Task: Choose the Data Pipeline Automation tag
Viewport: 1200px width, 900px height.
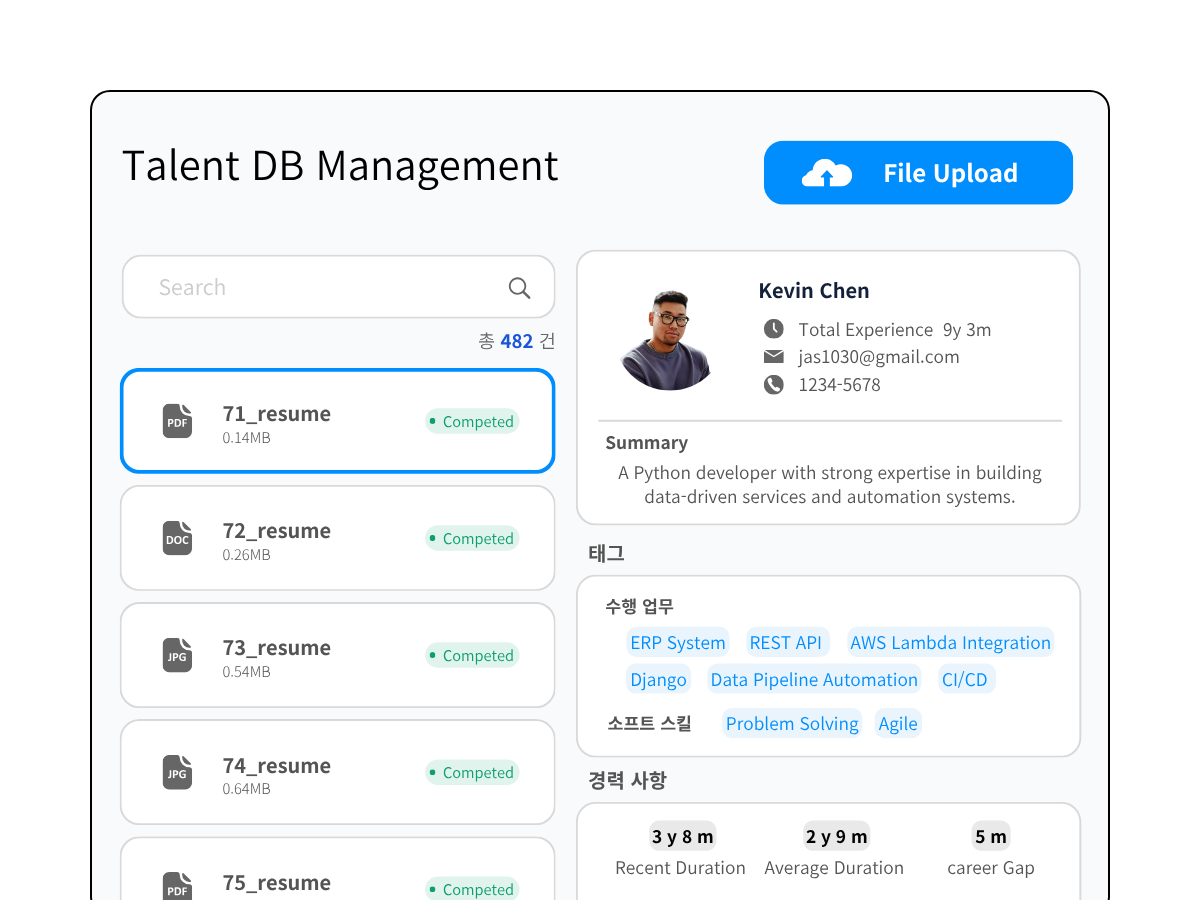Action: tap(813, 680)
